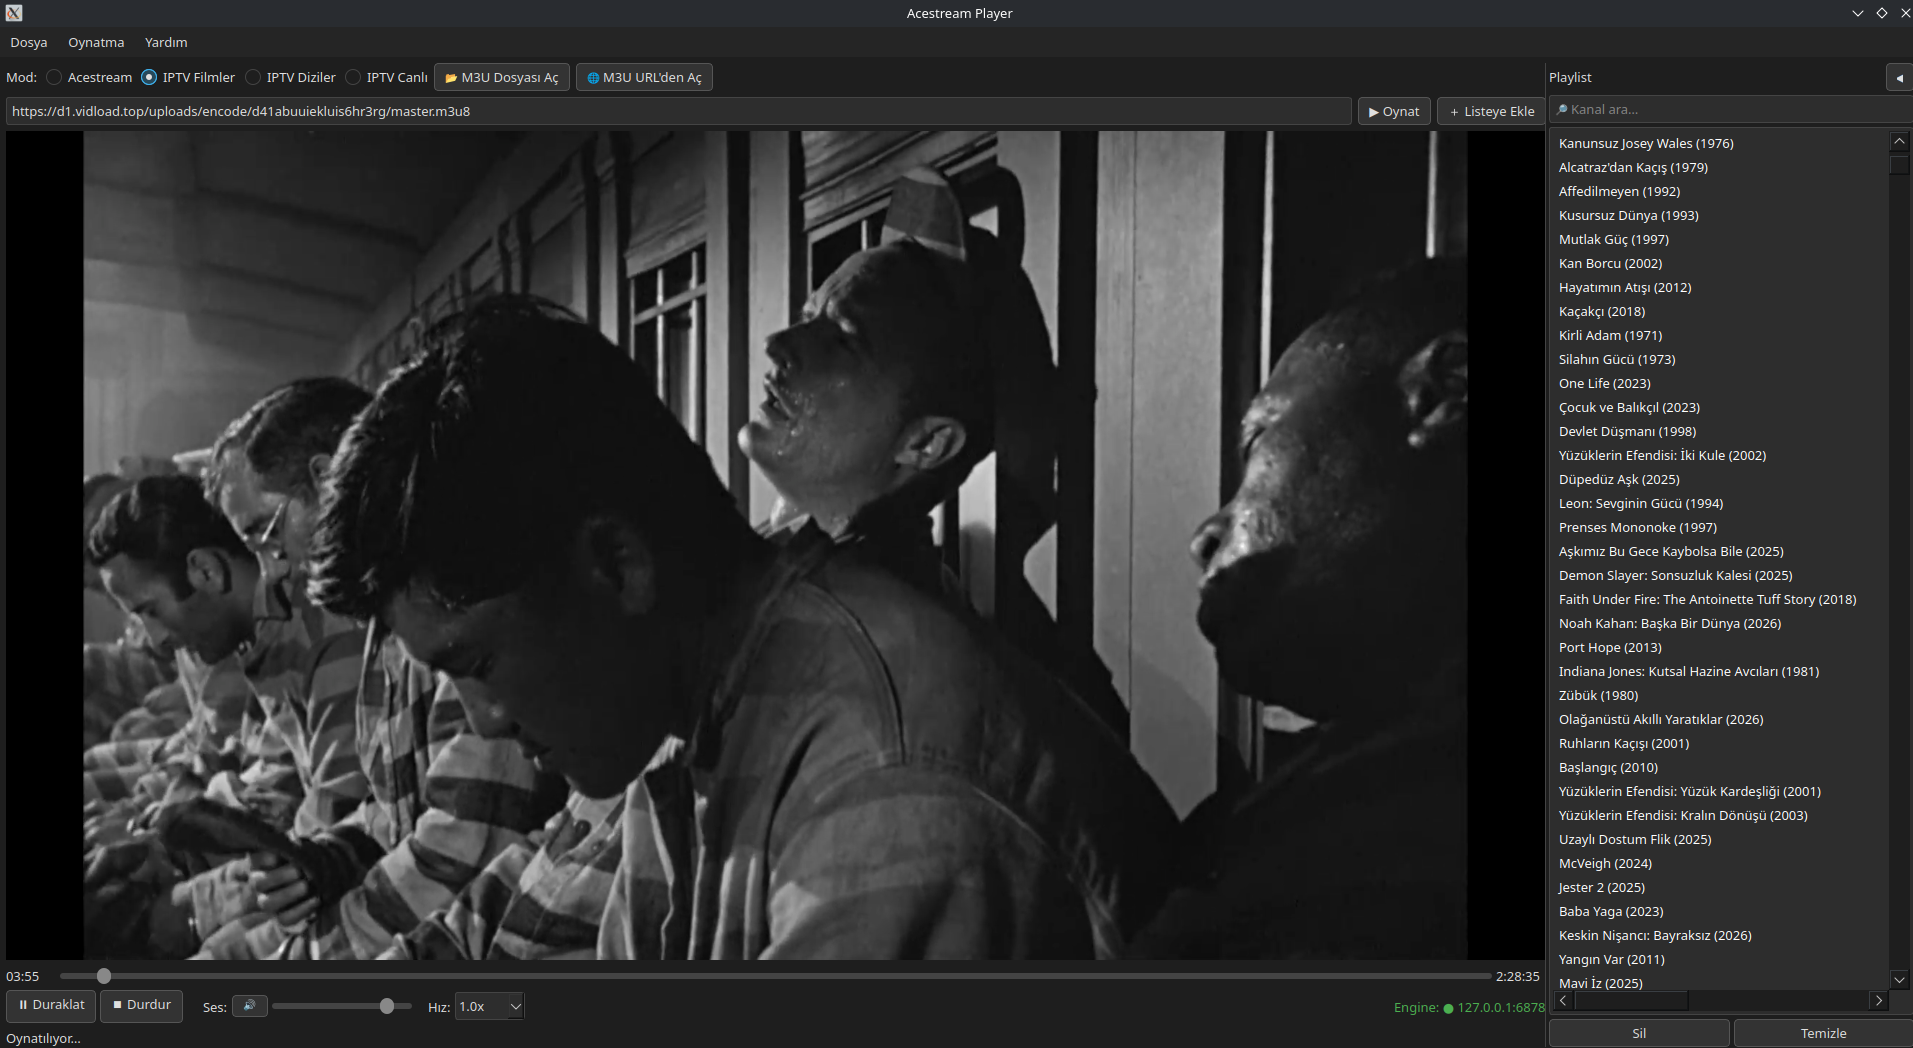Image resolution: width=1913 pixels, height=1048 pixels.
Task: Open the Yardım menu
Action: pos(166,42)
